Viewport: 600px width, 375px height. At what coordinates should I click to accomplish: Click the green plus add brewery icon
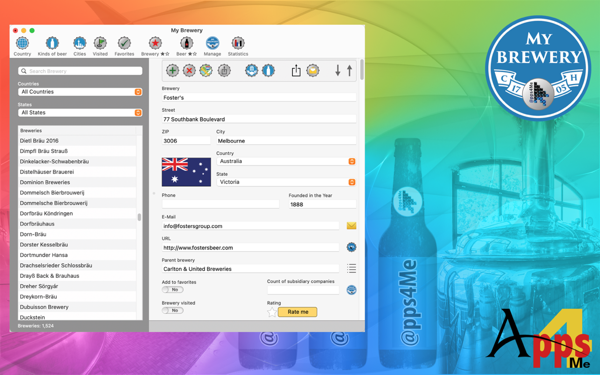point(173,70)
